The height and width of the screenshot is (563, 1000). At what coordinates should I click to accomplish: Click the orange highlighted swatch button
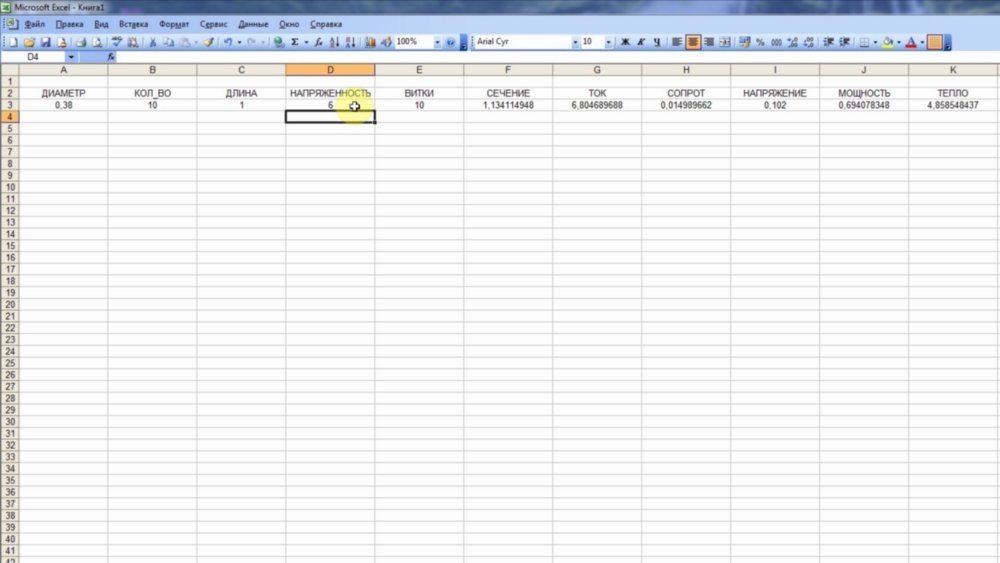point(934,42)
